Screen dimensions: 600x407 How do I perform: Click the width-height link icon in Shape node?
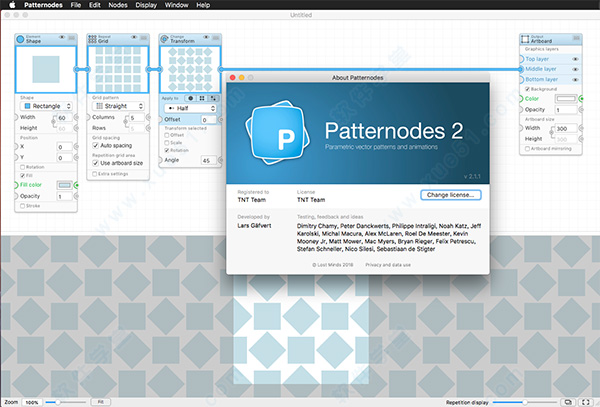click(54, 122)
